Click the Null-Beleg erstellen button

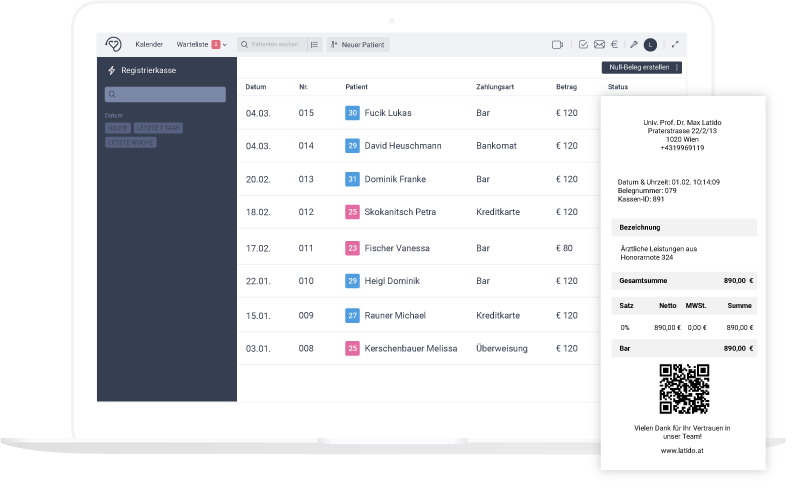coord(637,68)
